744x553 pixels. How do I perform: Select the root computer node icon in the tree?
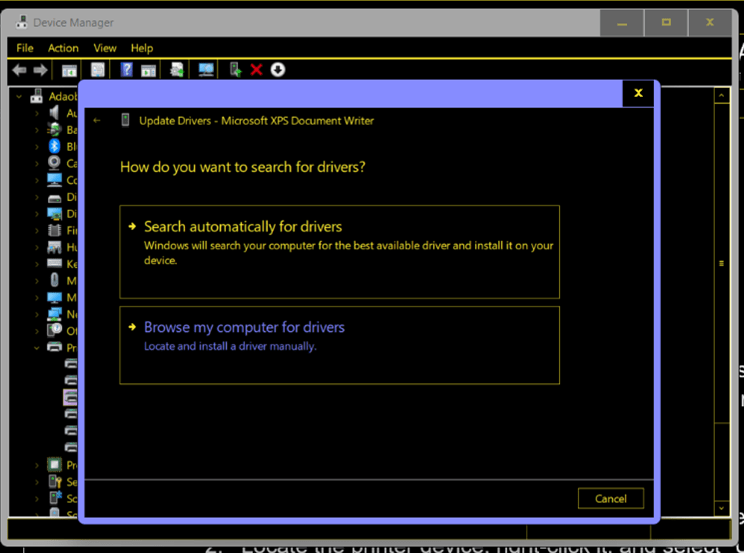(37, 96)
